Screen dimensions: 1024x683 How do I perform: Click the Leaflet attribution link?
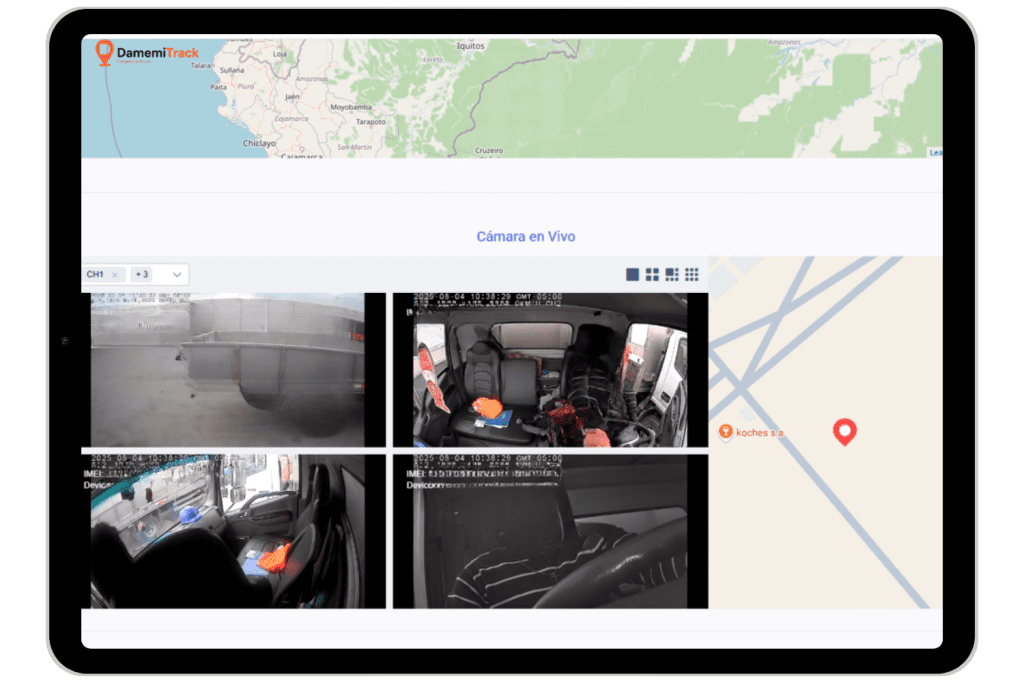935,153
